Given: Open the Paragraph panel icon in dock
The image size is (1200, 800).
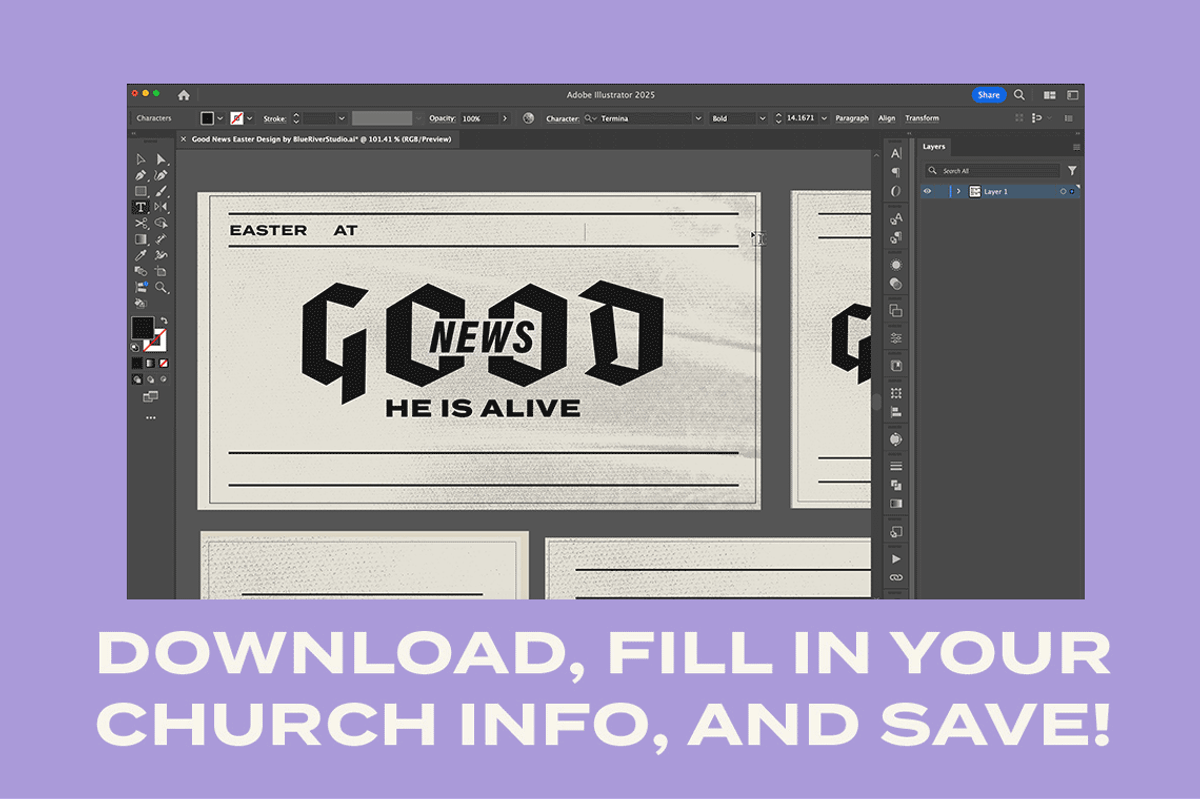Looking at the screenshot, I should (x=895, y=171).
